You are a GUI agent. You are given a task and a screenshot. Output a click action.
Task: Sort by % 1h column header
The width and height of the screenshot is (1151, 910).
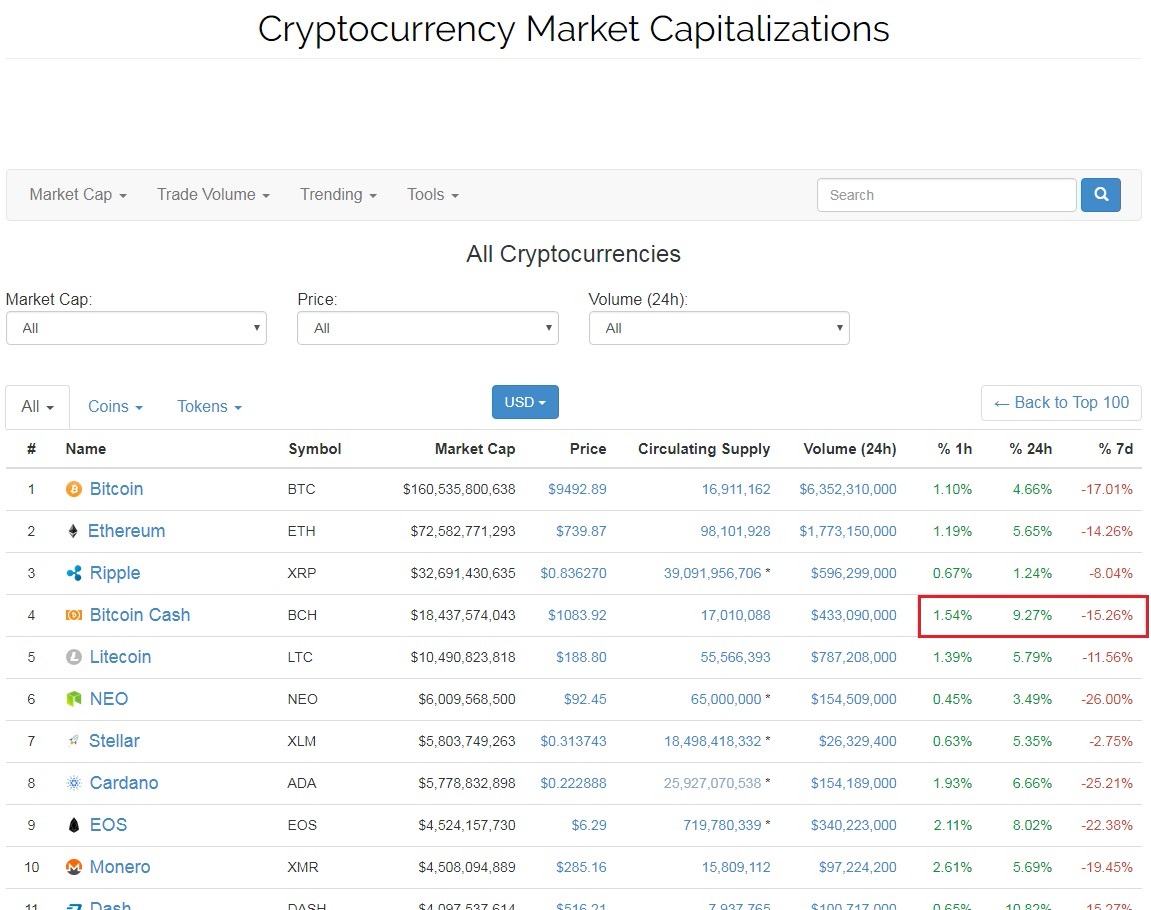954,448
